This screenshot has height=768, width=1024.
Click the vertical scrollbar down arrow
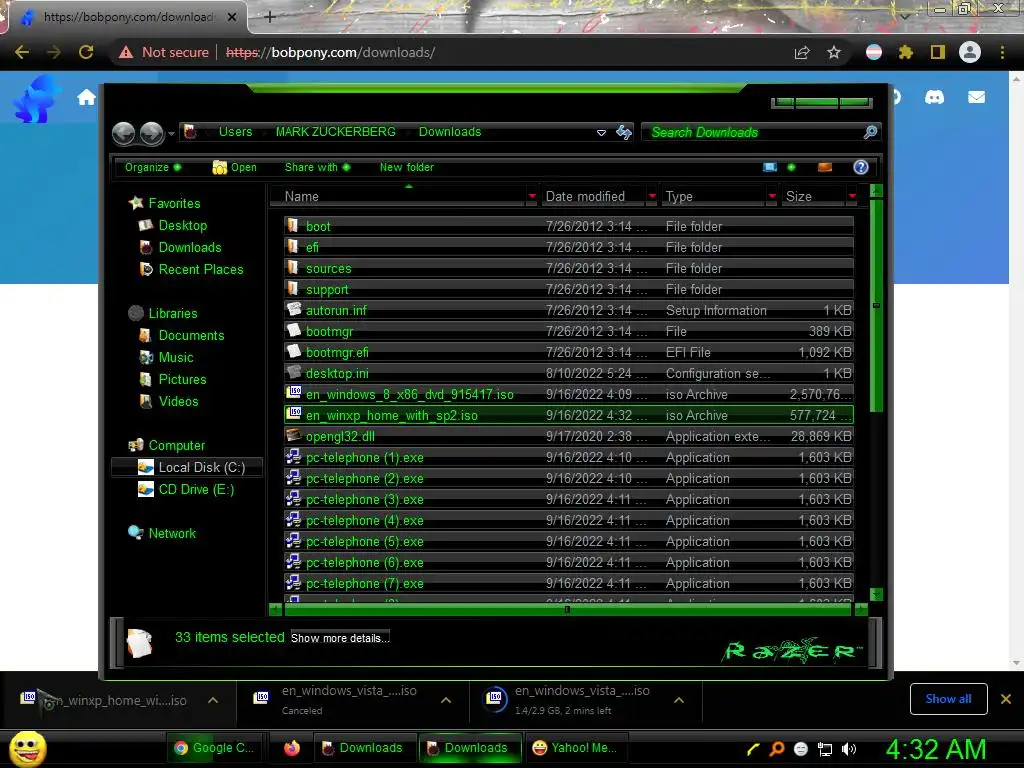pyautogui.click(x=876, y=594)
